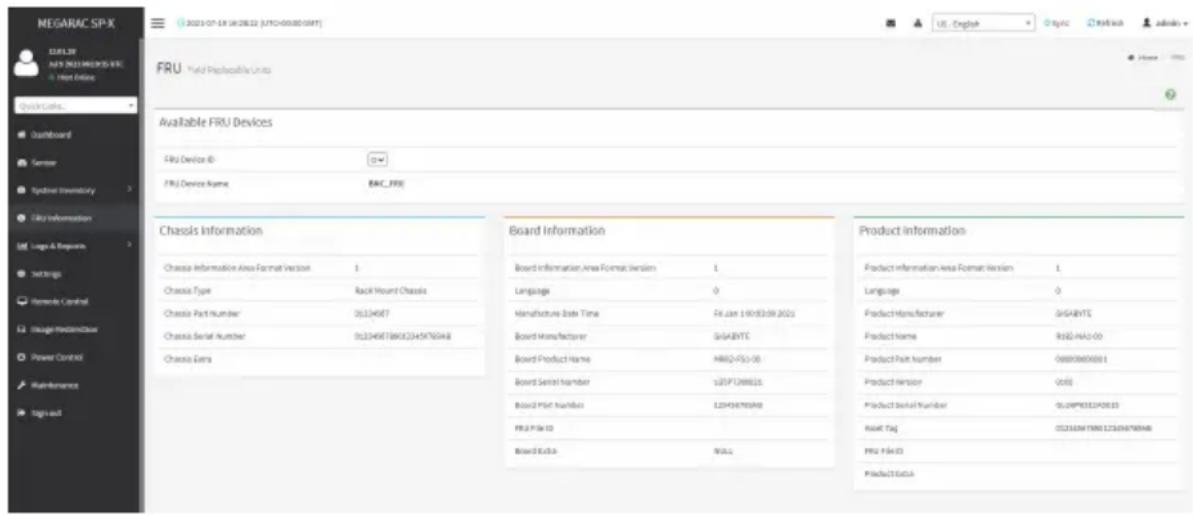Click the Available FRU Devices heading
1193x515 pixels.
[215, 124]
